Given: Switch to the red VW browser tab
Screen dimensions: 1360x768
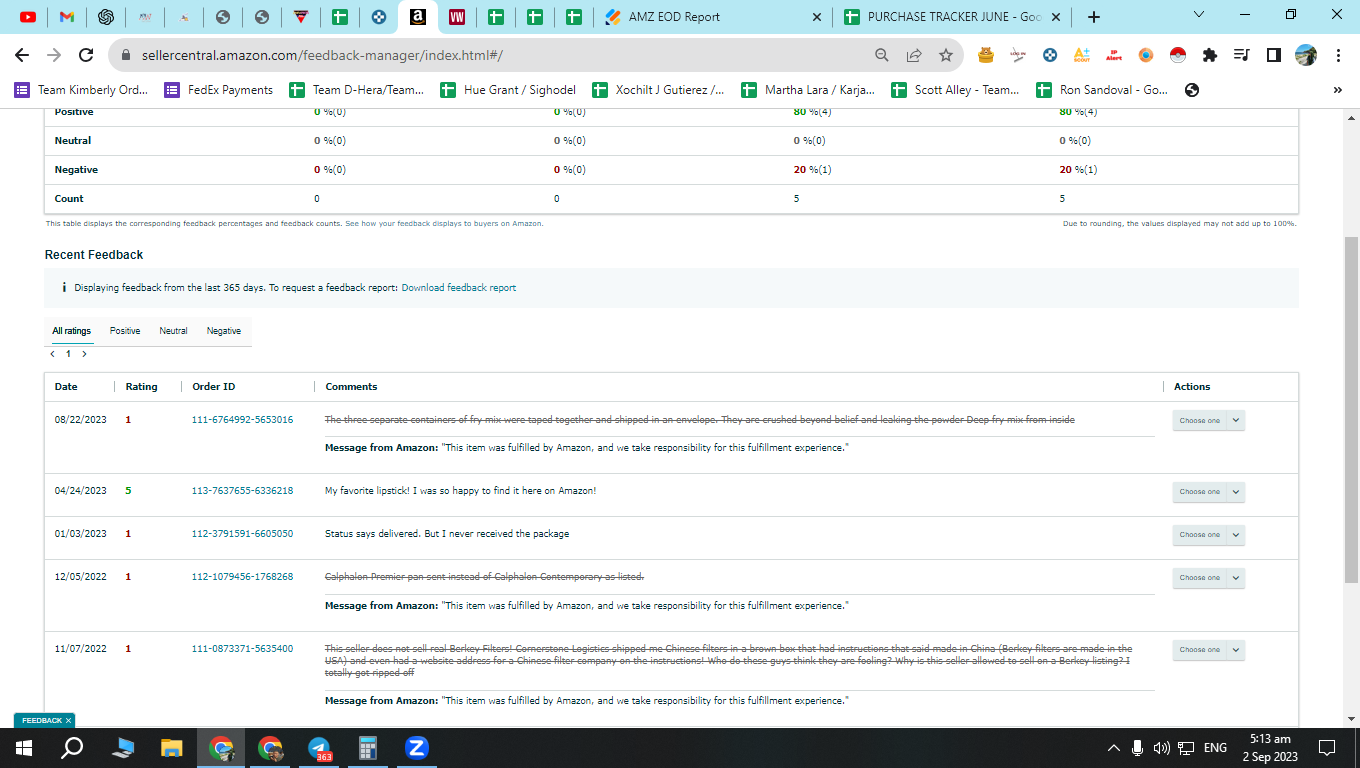Looking at the screenshot, I should (x=457, y=17).
